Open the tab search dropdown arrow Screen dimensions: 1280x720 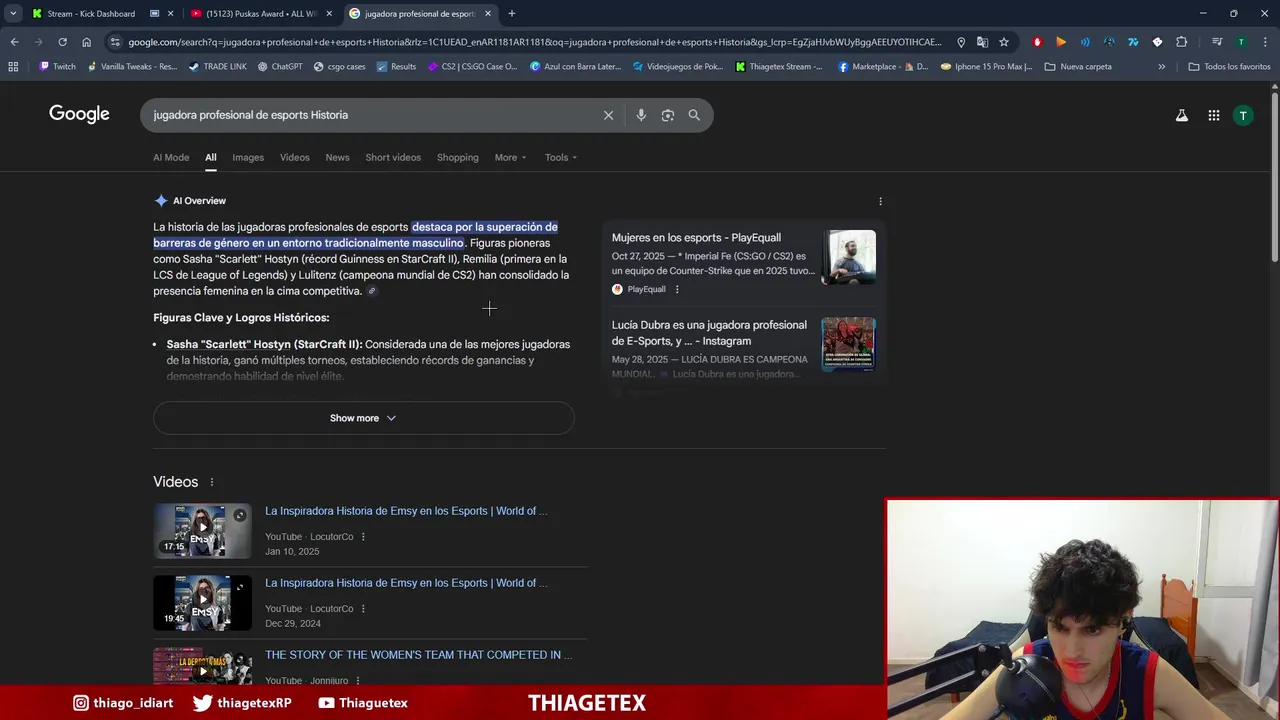13,14
